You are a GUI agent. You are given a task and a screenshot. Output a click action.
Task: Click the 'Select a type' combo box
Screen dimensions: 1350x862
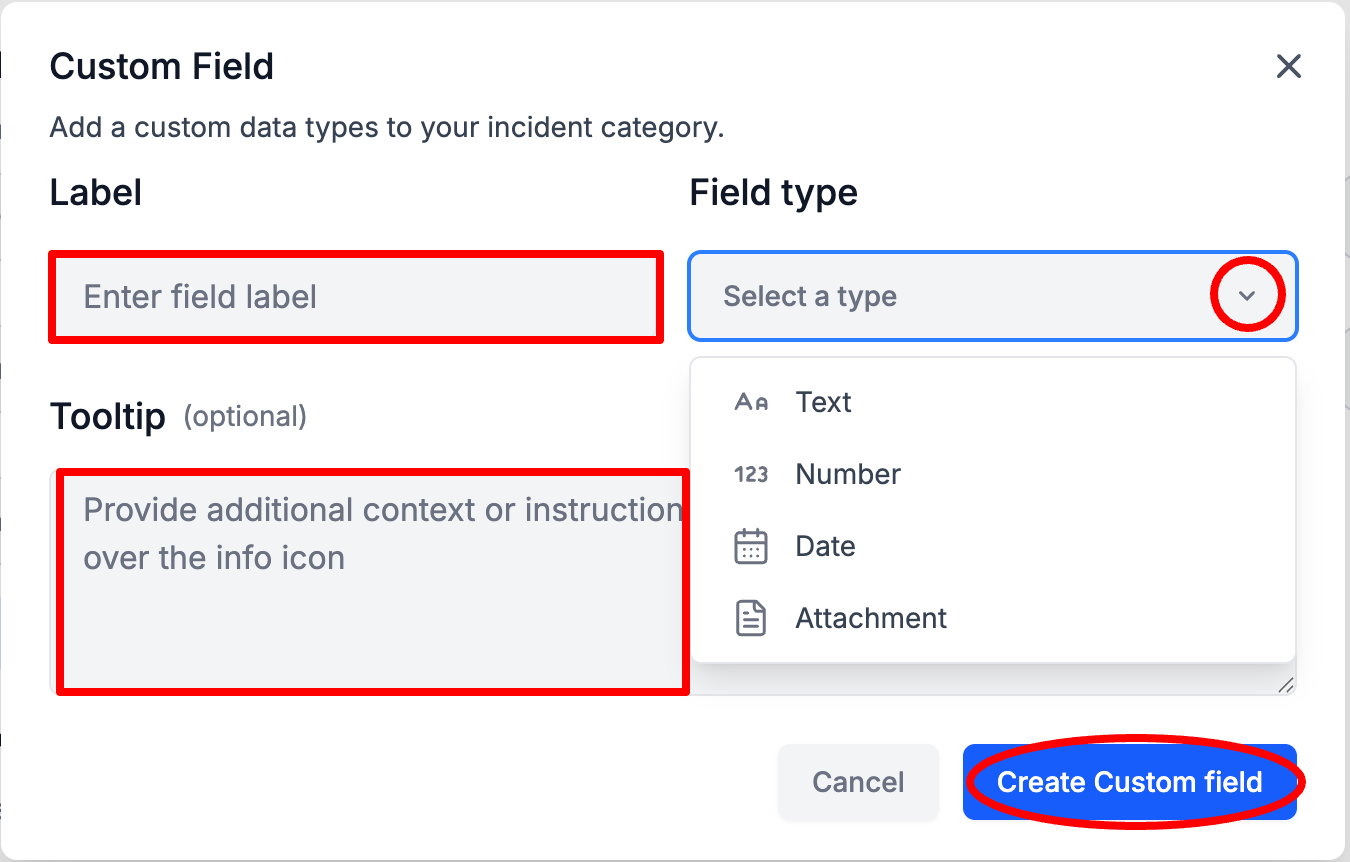[x=950, y=296]
